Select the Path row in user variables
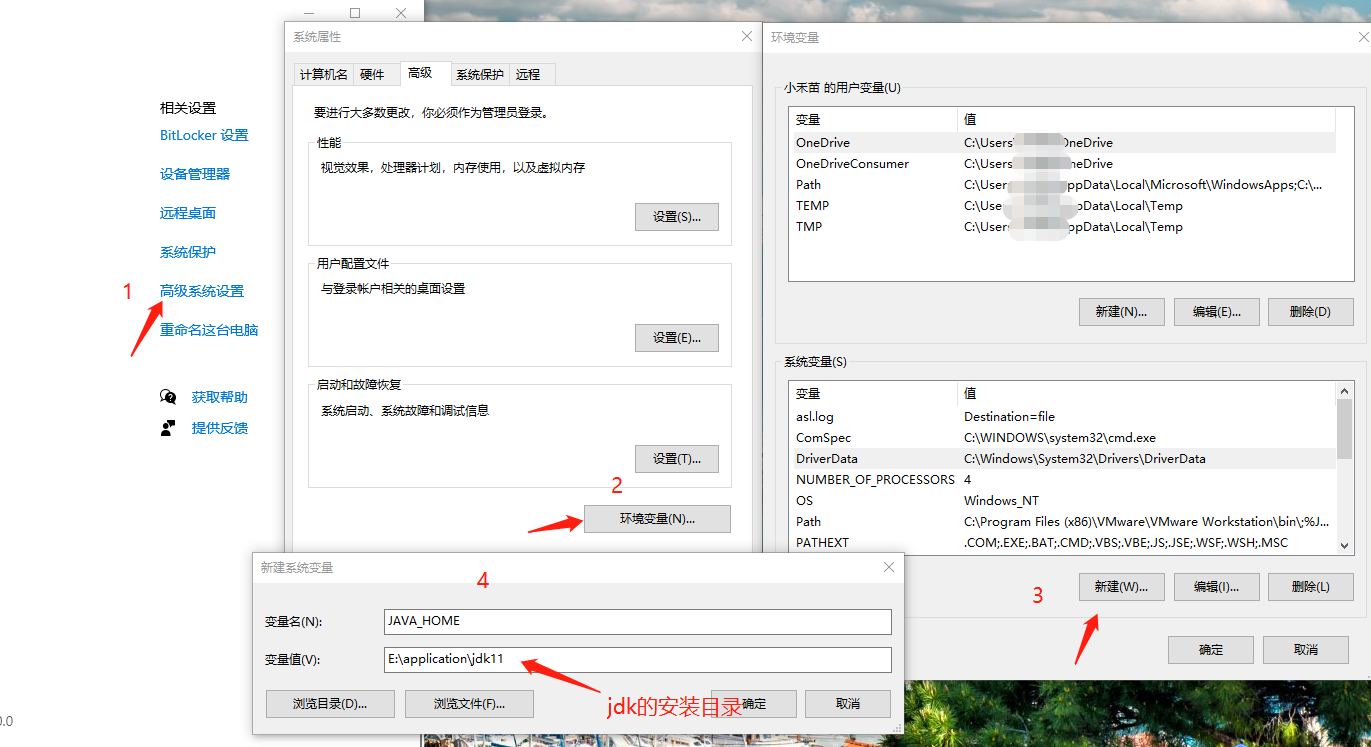This screenshot has width=1371, height=747. click(1064, 185)
